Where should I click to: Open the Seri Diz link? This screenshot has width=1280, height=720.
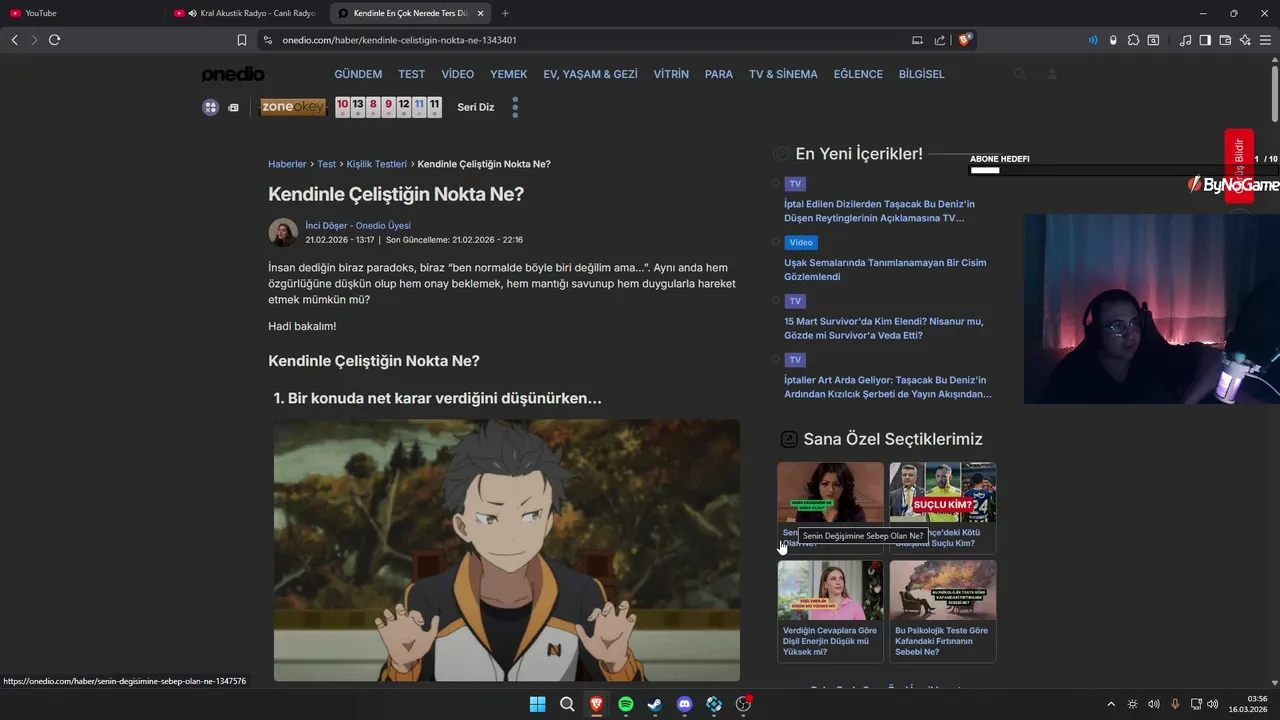[476, 107]
